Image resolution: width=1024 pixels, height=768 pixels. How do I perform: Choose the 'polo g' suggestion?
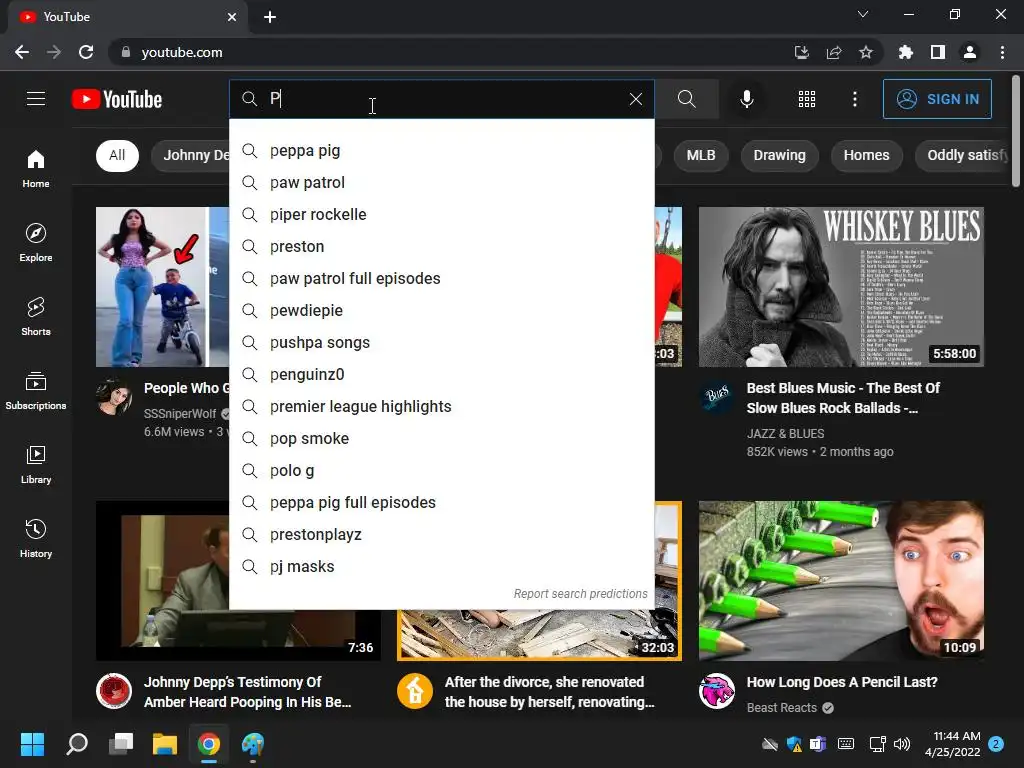[441, 471]
